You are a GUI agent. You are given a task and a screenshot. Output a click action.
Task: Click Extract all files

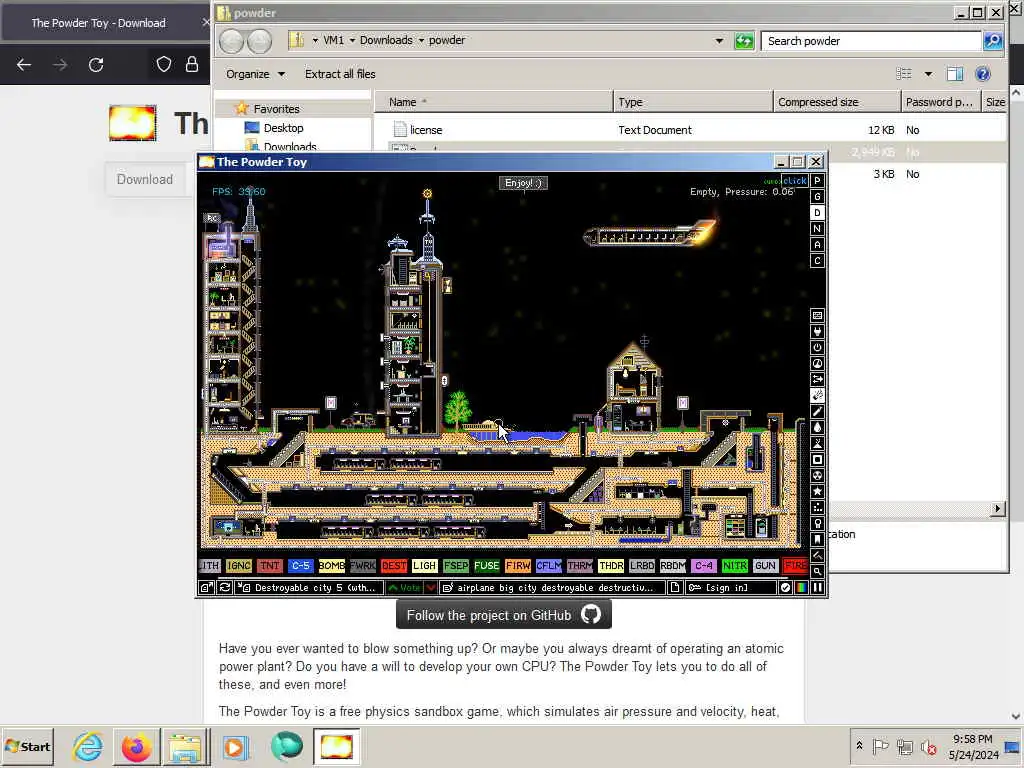pyautogui.click(x=340, y=74)
